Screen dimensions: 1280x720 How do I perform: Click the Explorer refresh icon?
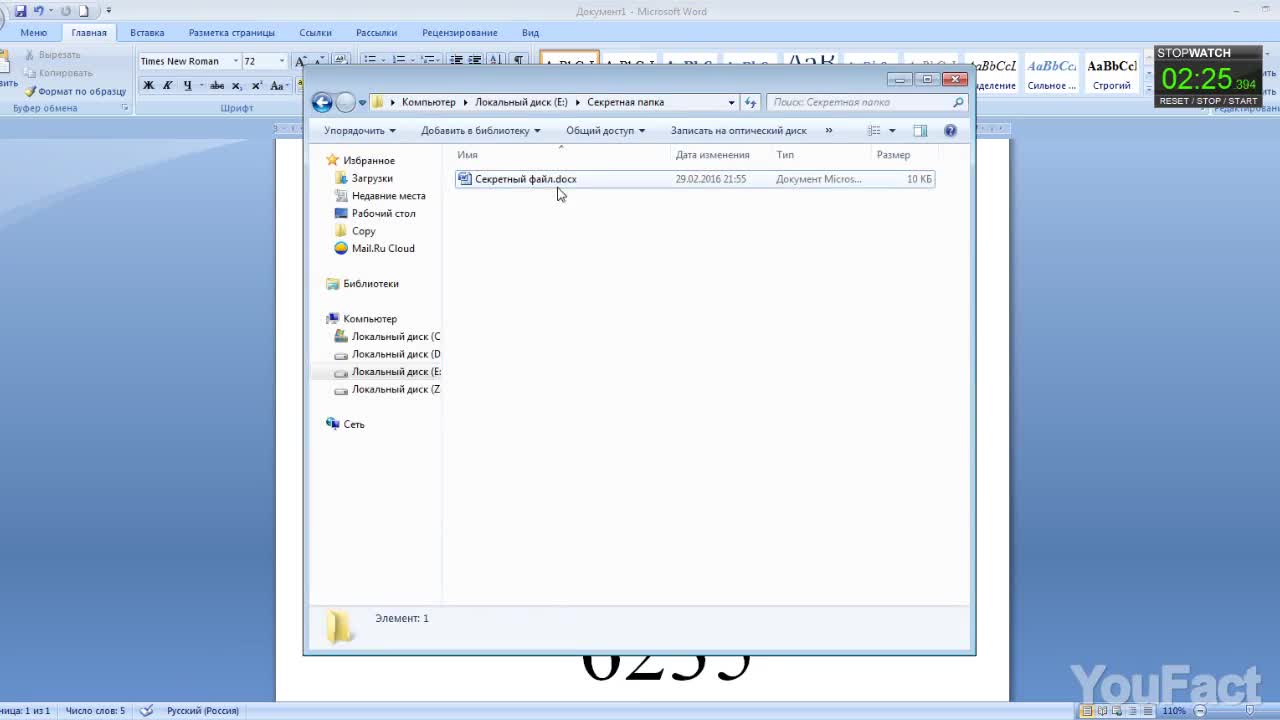pyautogui.click(x=751, y=102)
